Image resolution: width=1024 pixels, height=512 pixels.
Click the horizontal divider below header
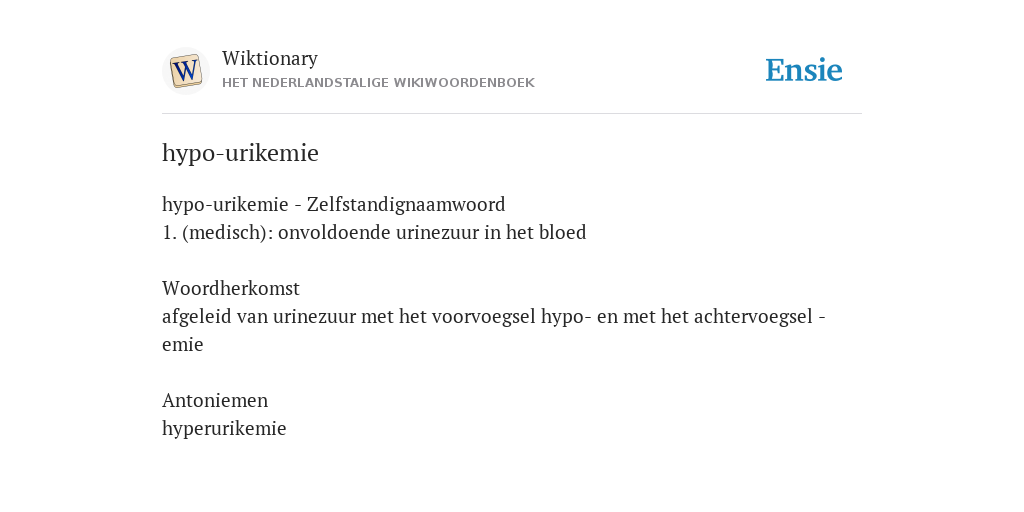(512, 114)
